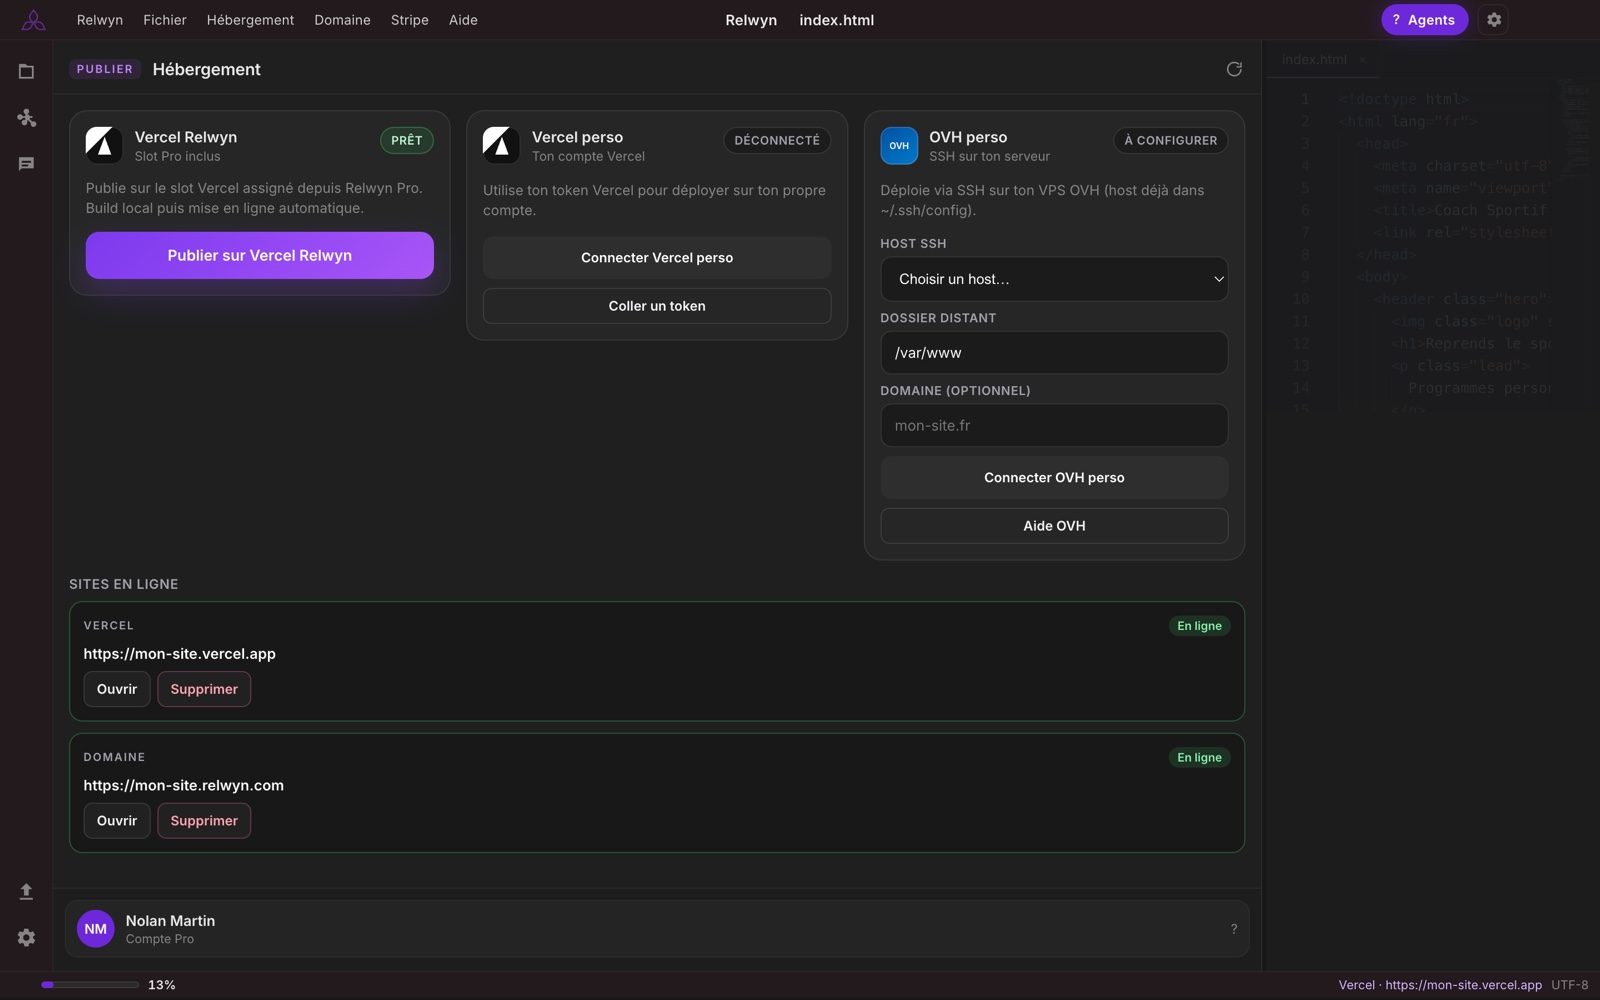The image size is (1600, 1000).
Task: Click the En ligne badge for Domaine
Action: (x=1199, y=758)
